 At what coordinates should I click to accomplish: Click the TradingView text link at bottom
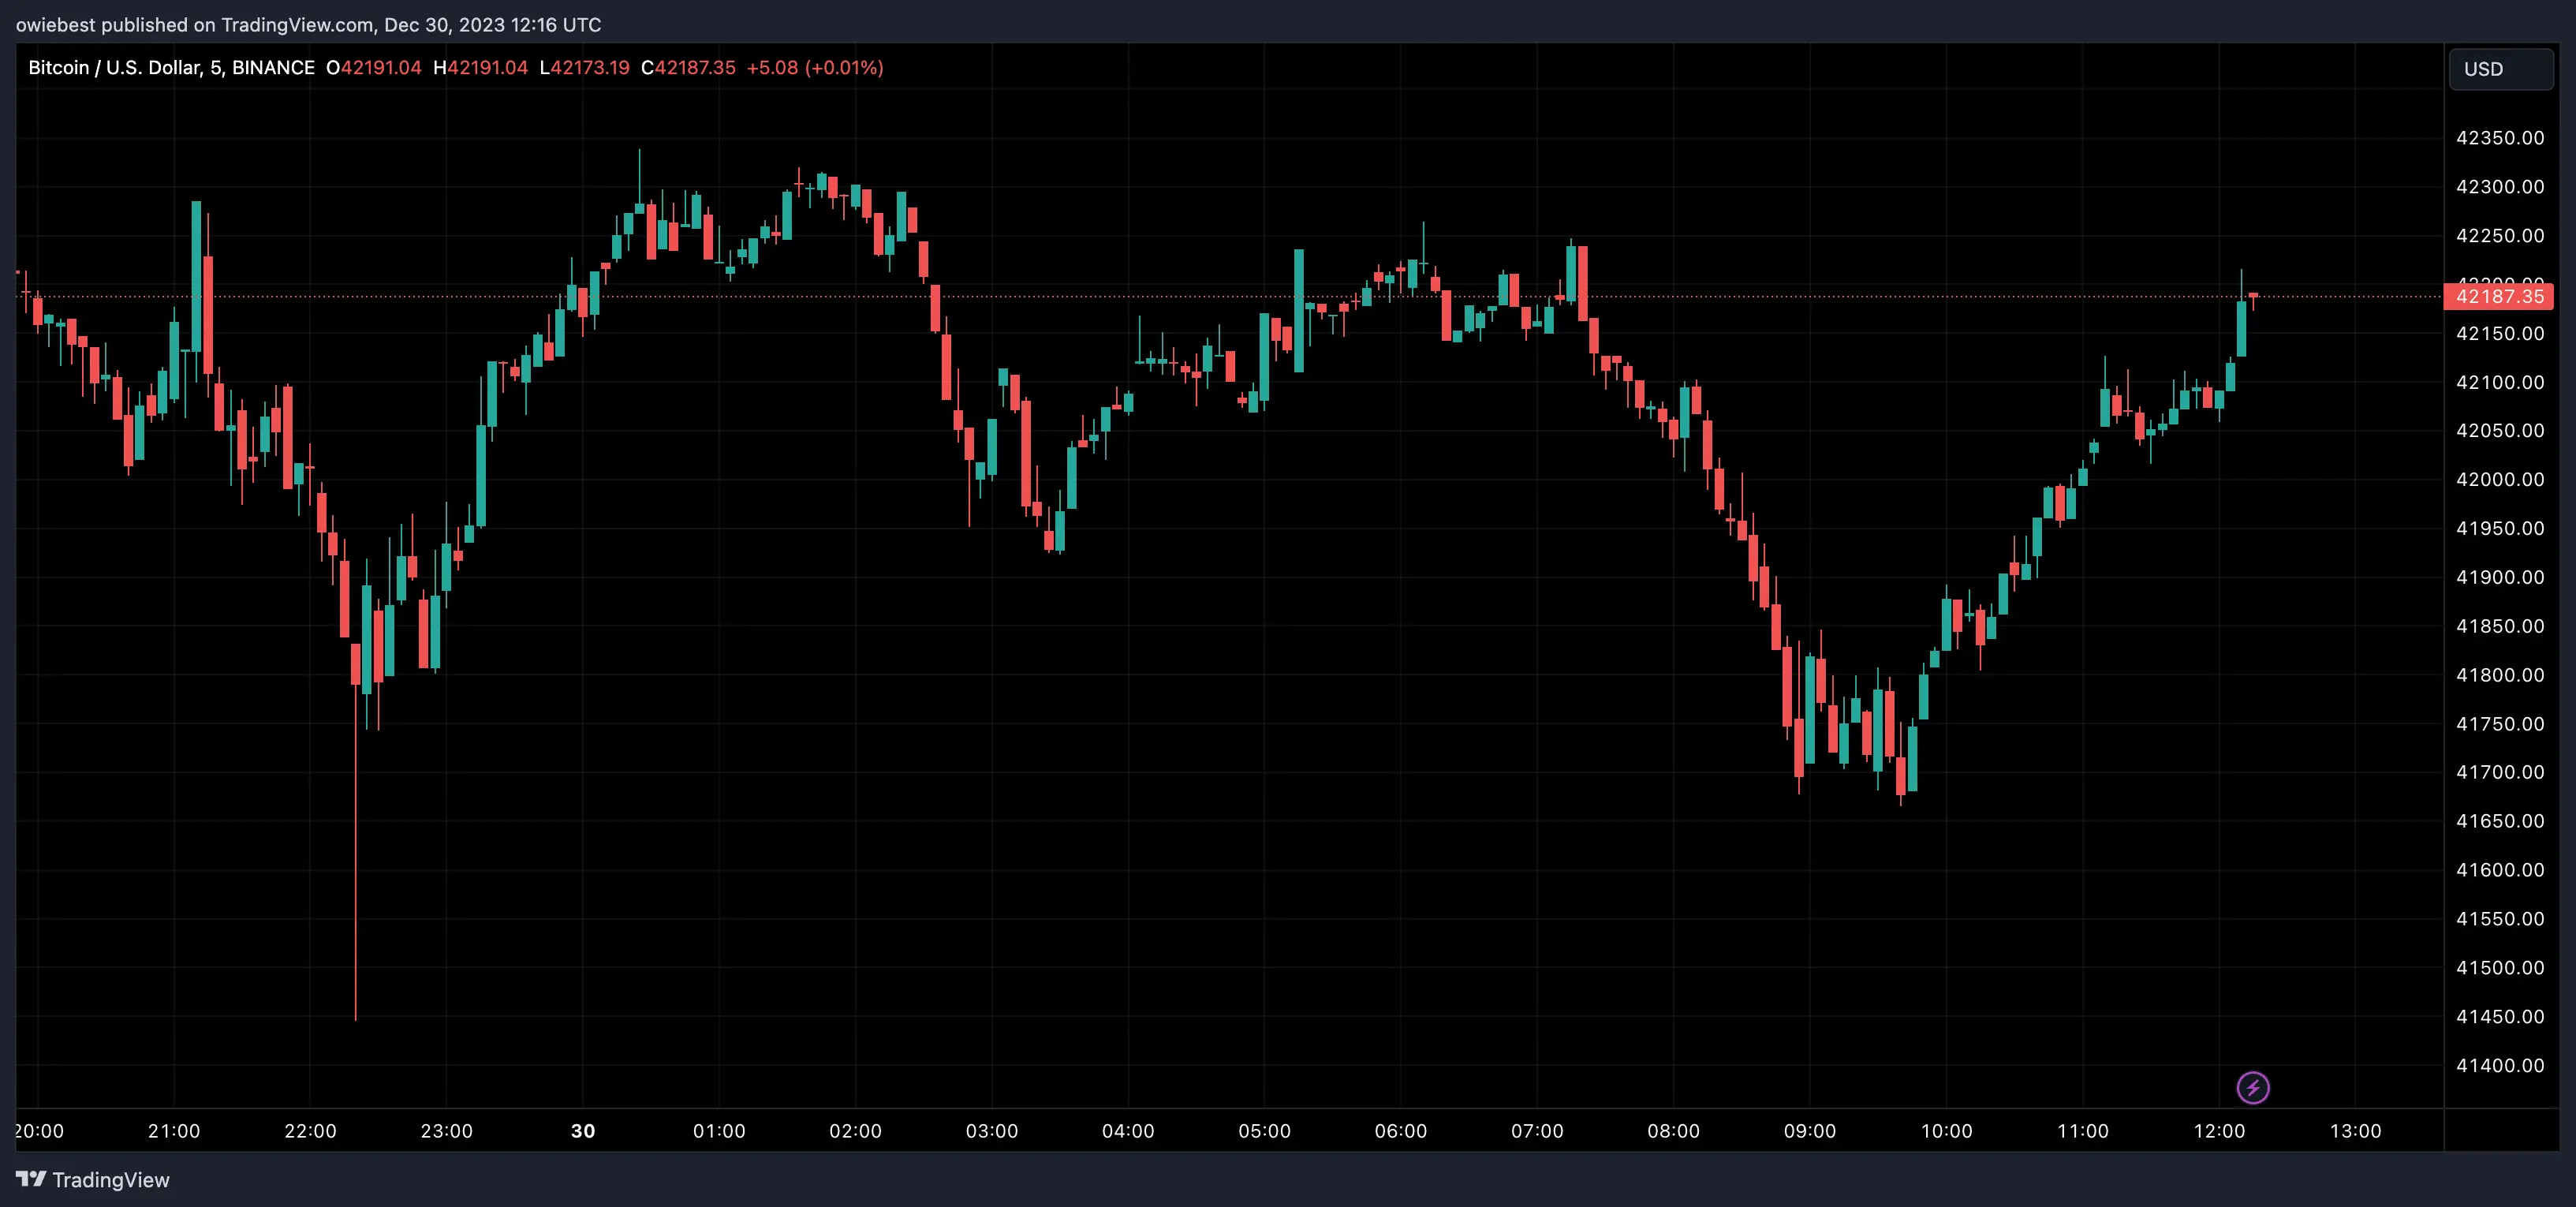(x=110, y=1180)
